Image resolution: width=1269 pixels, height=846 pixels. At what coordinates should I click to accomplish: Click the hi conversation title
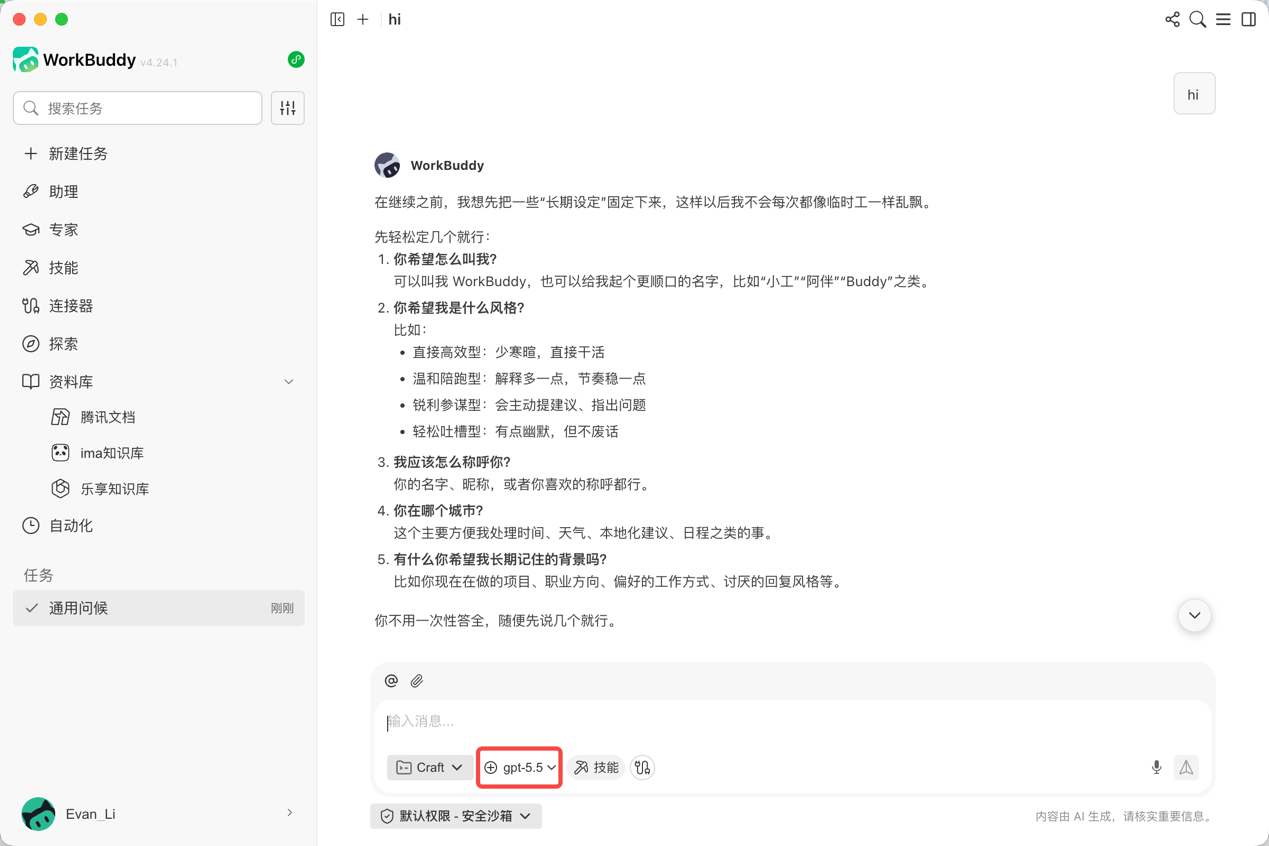click(x=395, y=19)
